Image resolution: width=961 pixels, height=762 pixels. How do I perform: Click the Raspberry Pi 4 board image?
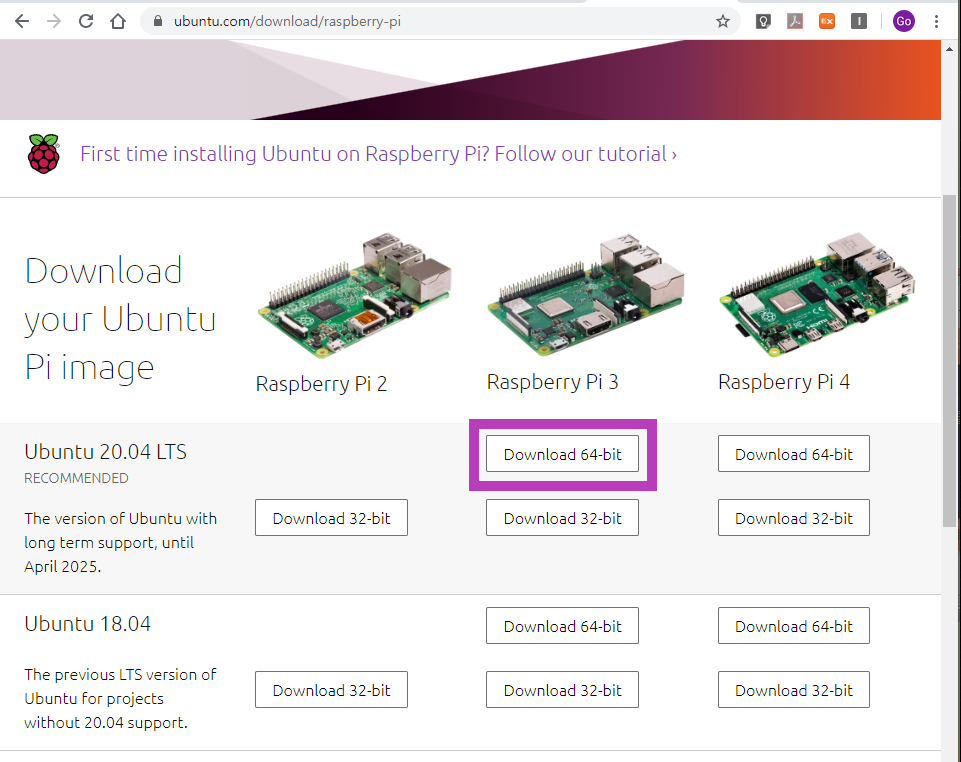pyautogui.click(x=817, y=294)
